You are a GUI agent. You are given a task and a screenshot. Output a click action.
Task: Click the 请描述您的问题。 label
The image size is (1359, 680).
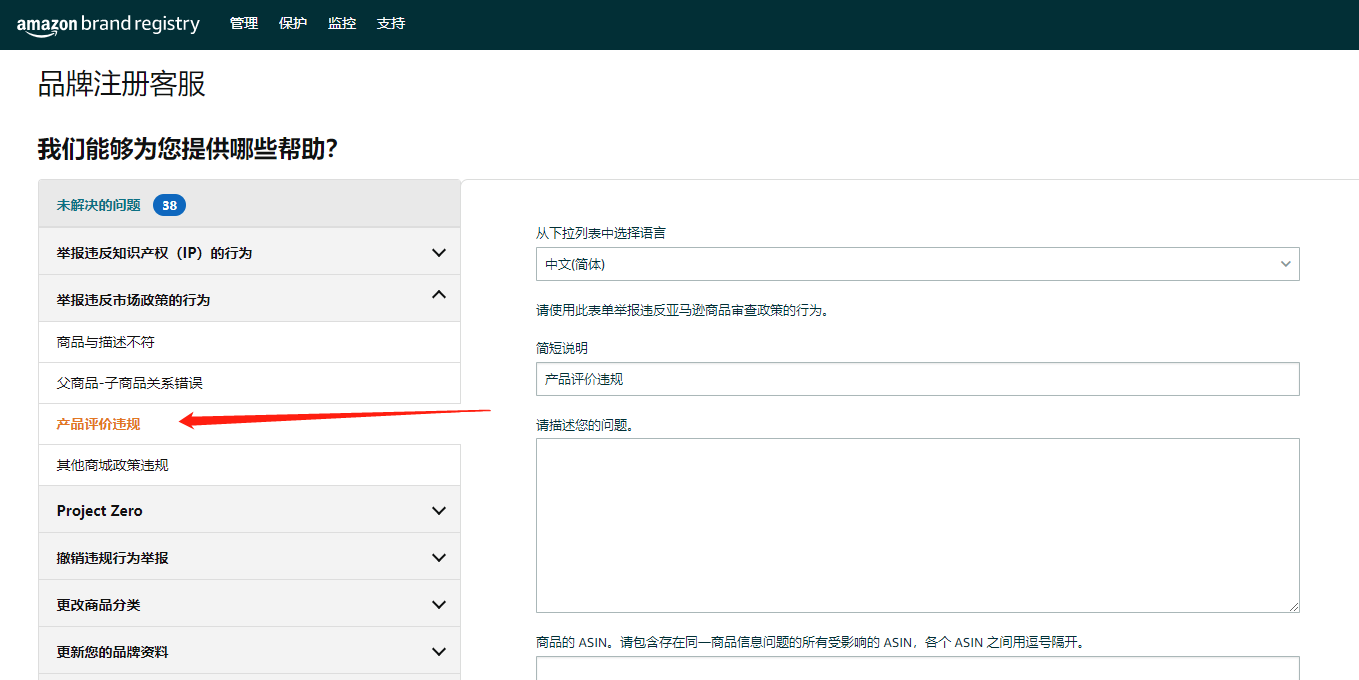pos(585,425)
